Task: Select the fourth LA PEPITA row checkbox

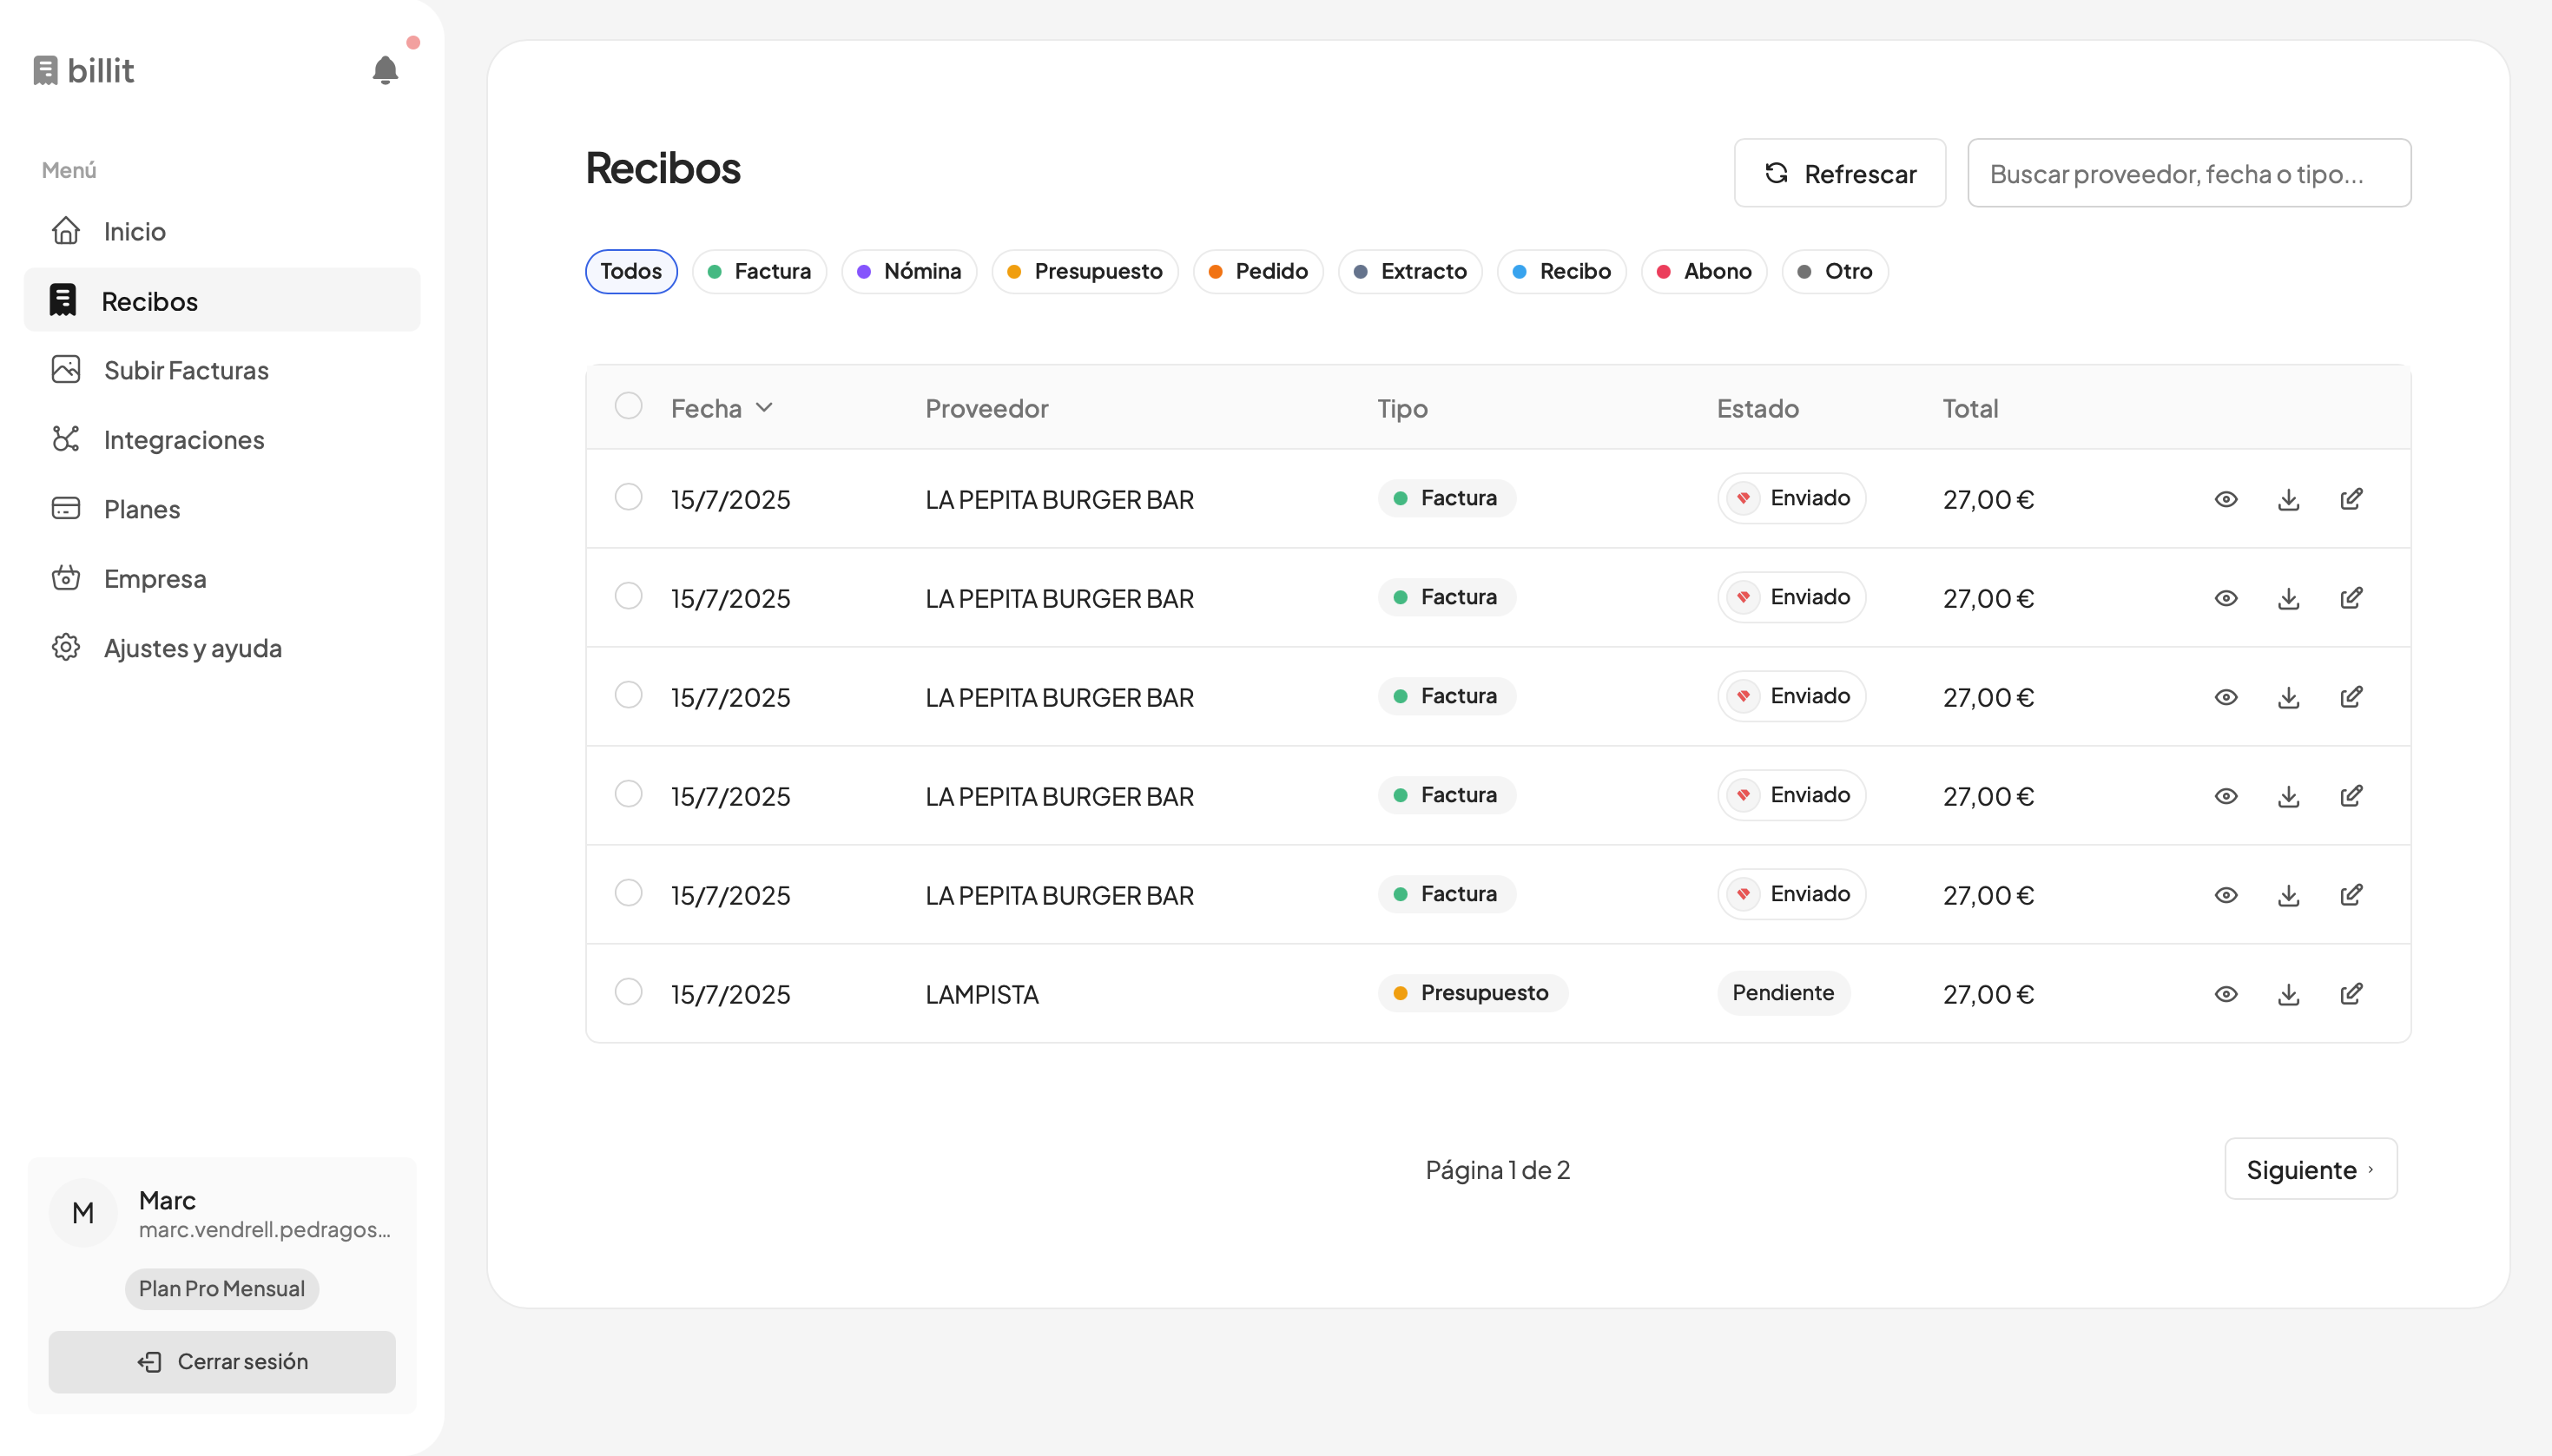Action: [628, 794]
